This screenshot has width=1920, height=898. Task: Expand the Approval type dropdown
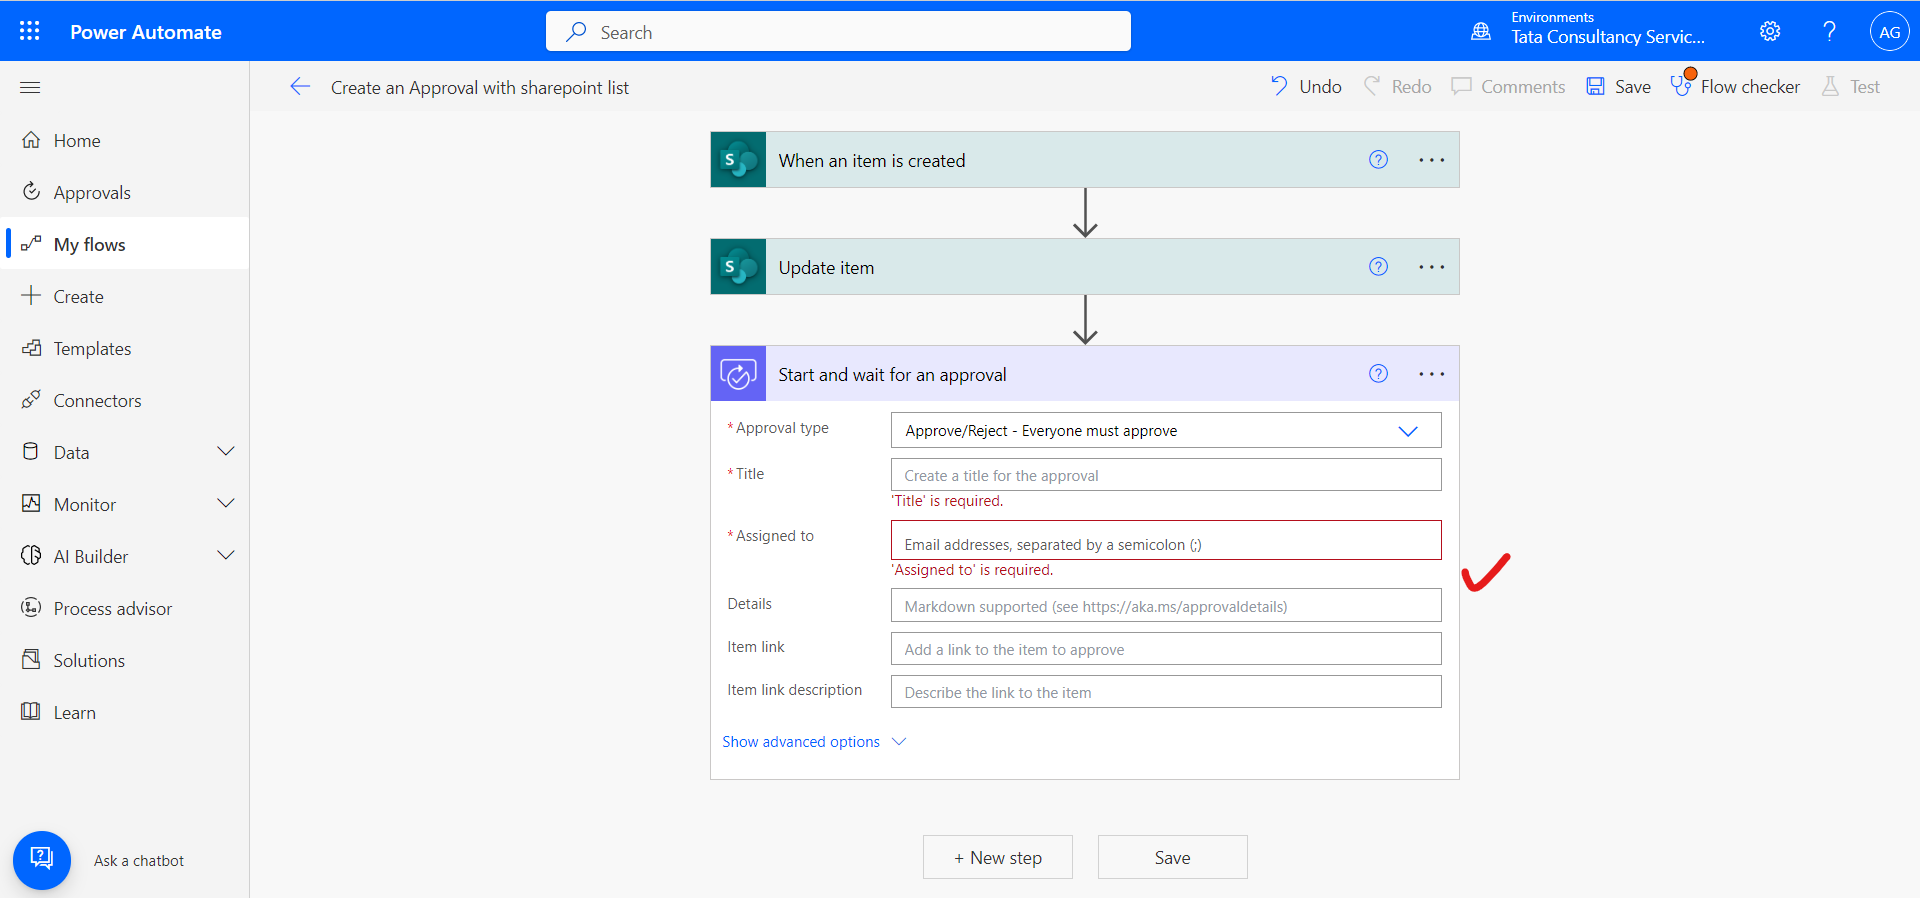1407,431
